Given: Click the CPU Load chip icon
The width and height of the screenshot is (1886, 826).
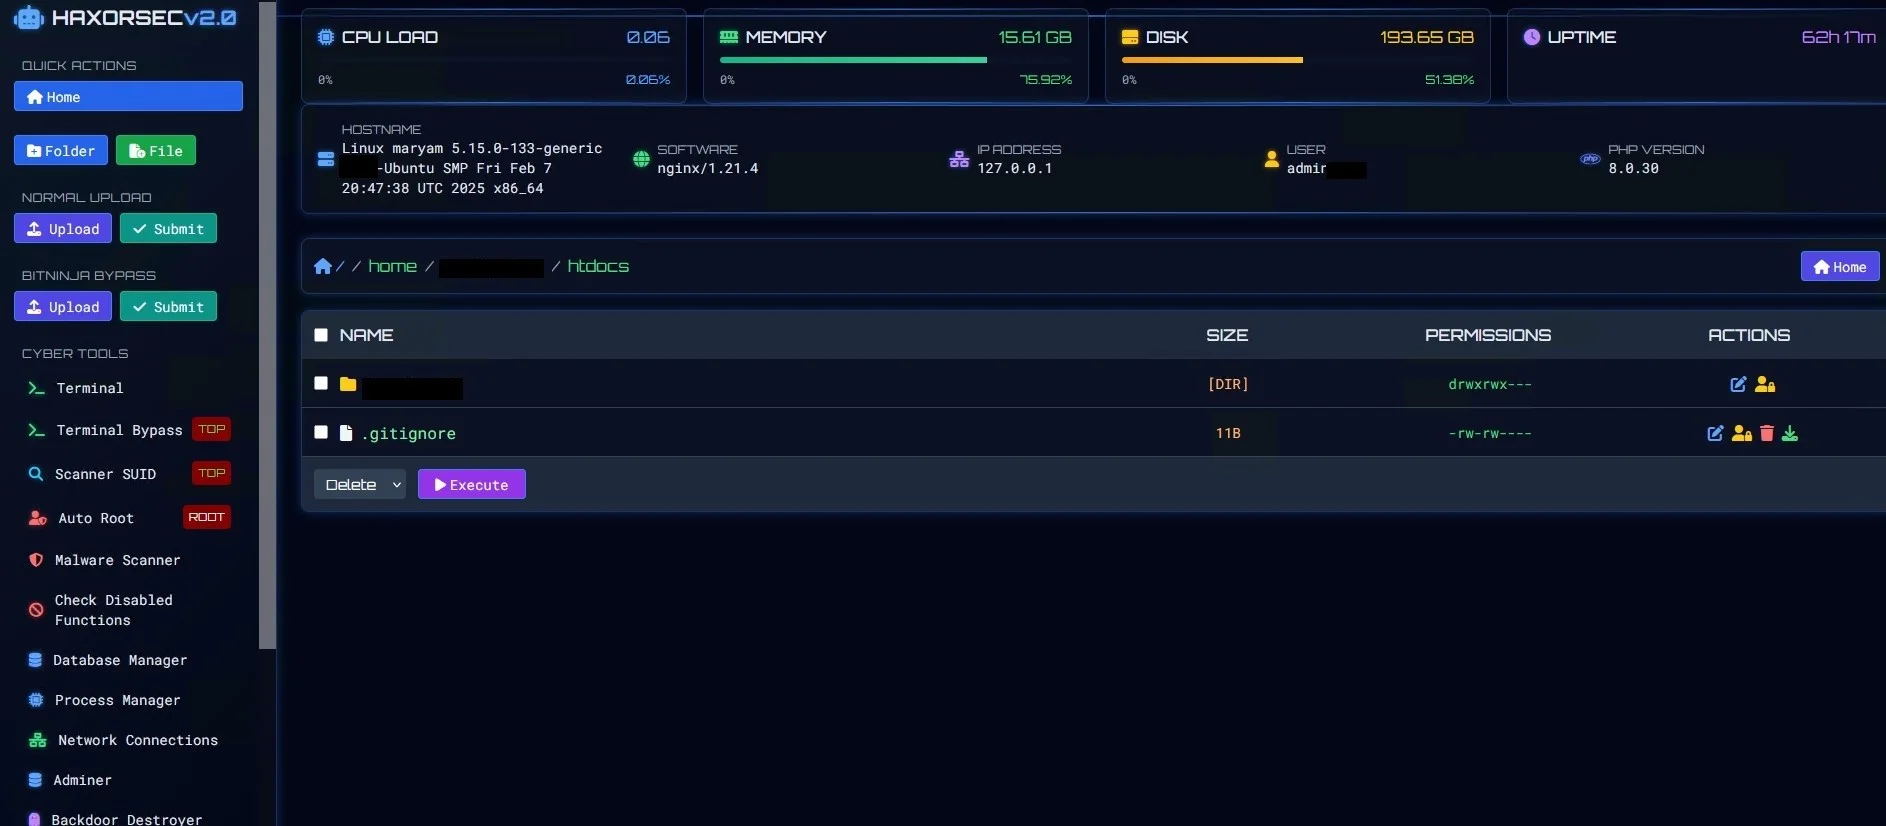Looking at the screenshot, I should point(325,37).
